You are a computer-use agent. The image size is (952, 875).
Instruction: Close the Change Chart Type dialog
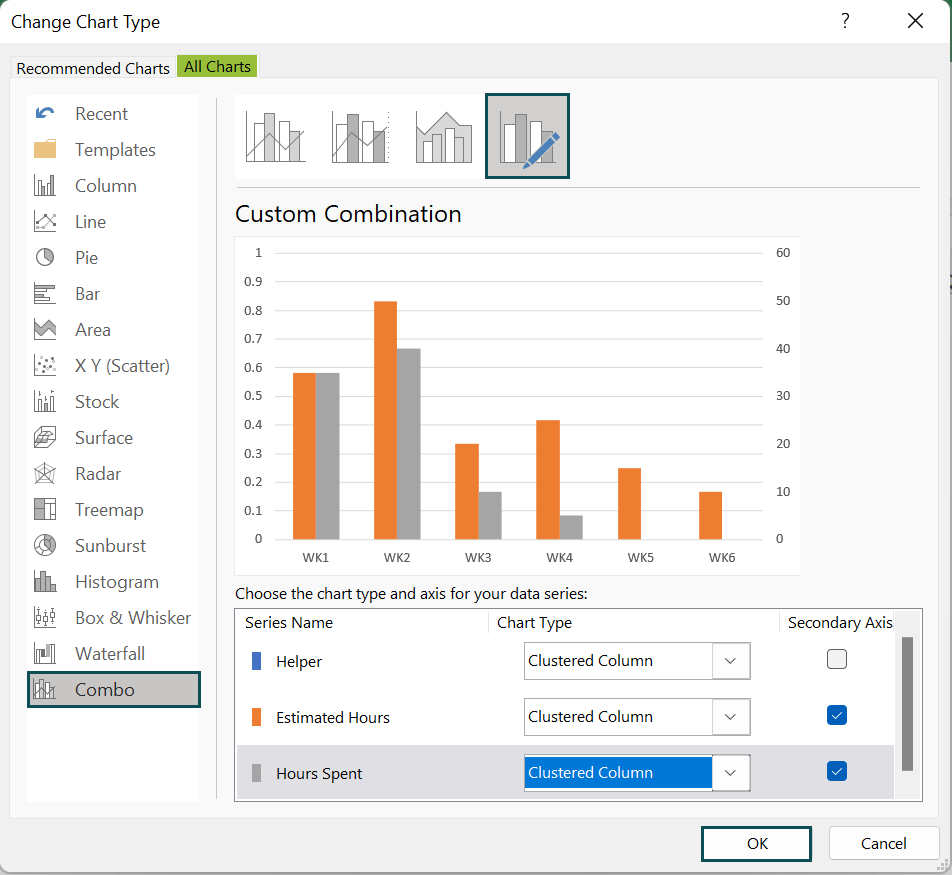pos(915,21)
